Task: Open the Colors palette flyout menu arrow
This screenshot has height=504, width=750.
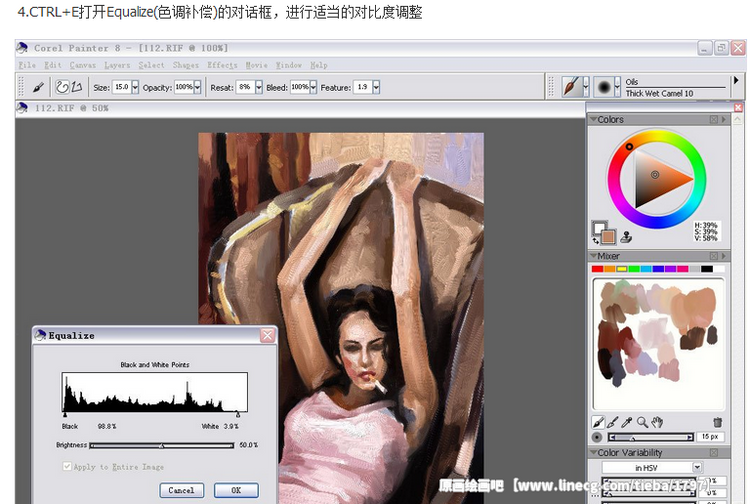Action: click(724, 120)
